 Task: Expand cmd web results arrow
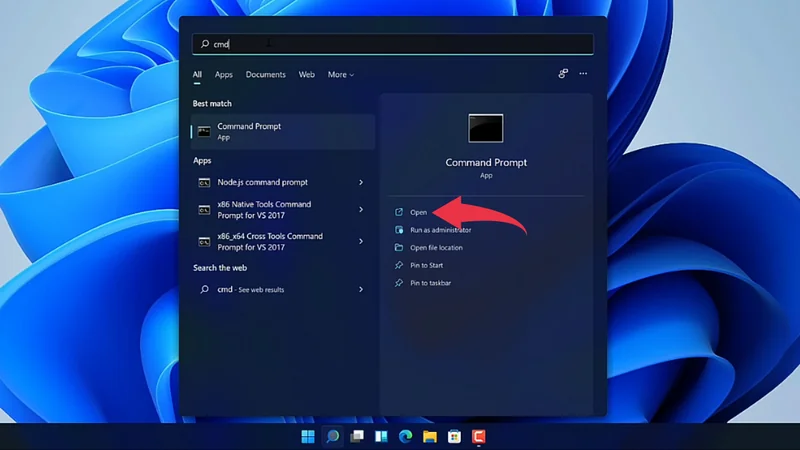[x=361, y=290]
